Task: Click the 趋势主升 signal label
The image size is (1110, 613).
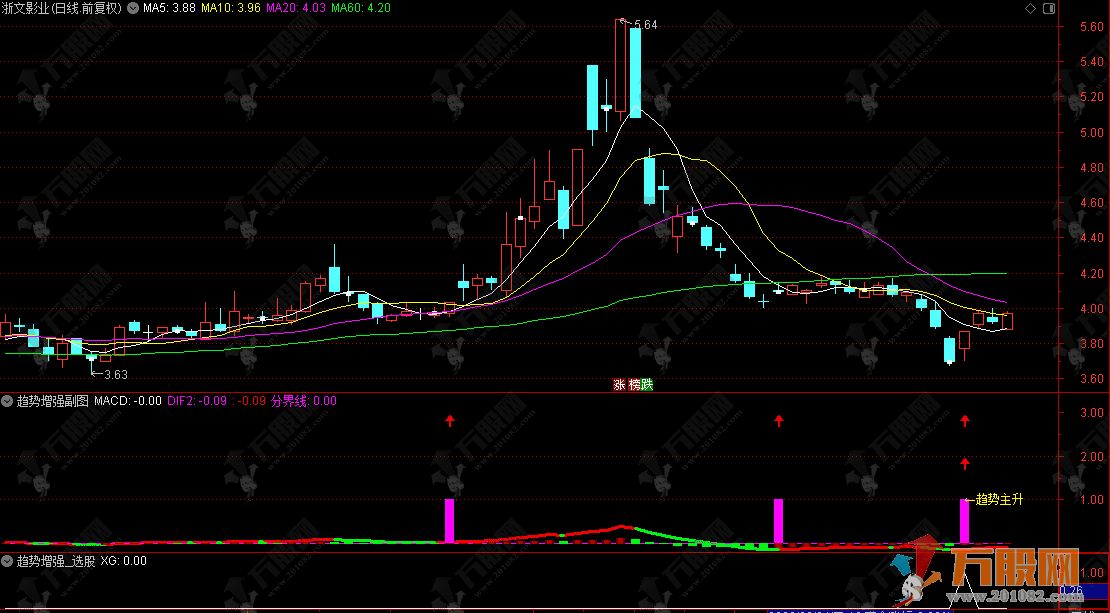Action: coord(999,499)
